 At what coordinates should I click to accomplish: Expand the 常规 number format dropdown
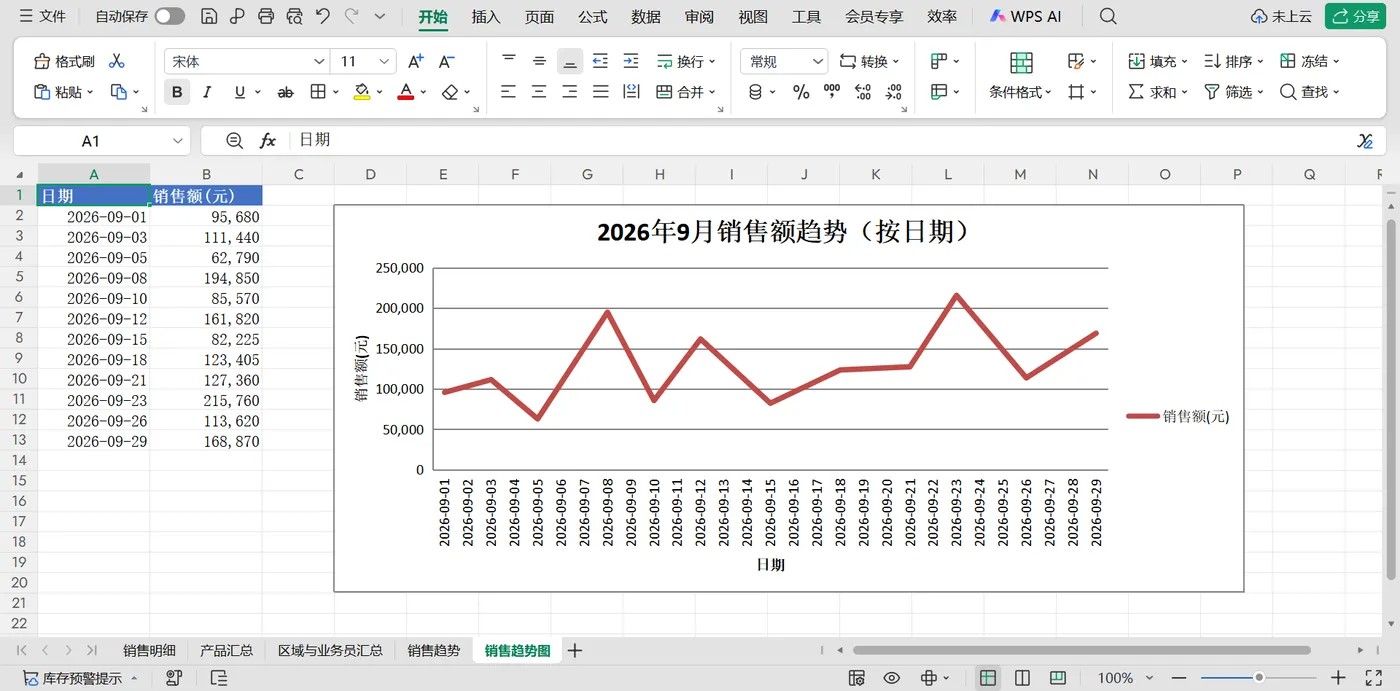click(x=818, y=62)
